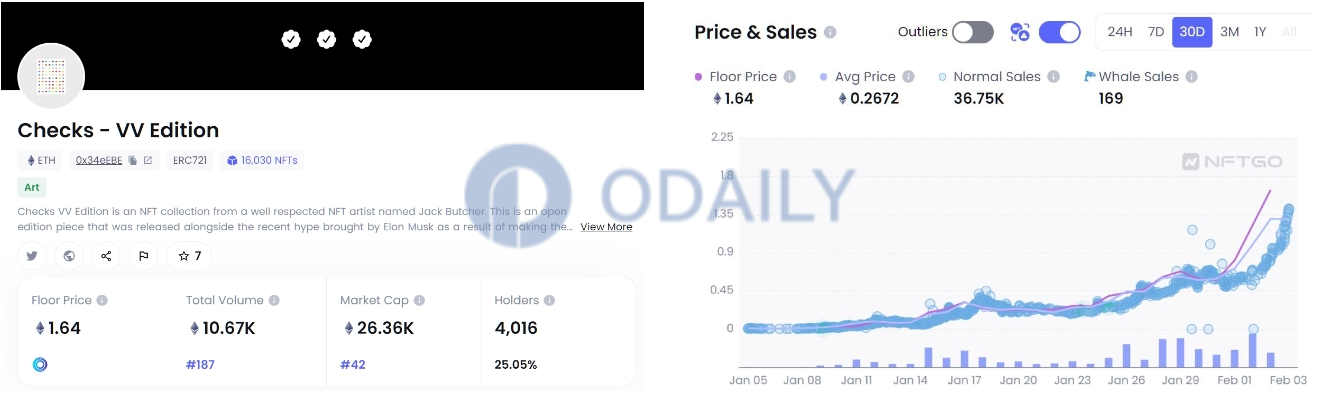The image size is (1322, 394).
Task: Select the 24H time range tab
Action: pos(1120,32)
